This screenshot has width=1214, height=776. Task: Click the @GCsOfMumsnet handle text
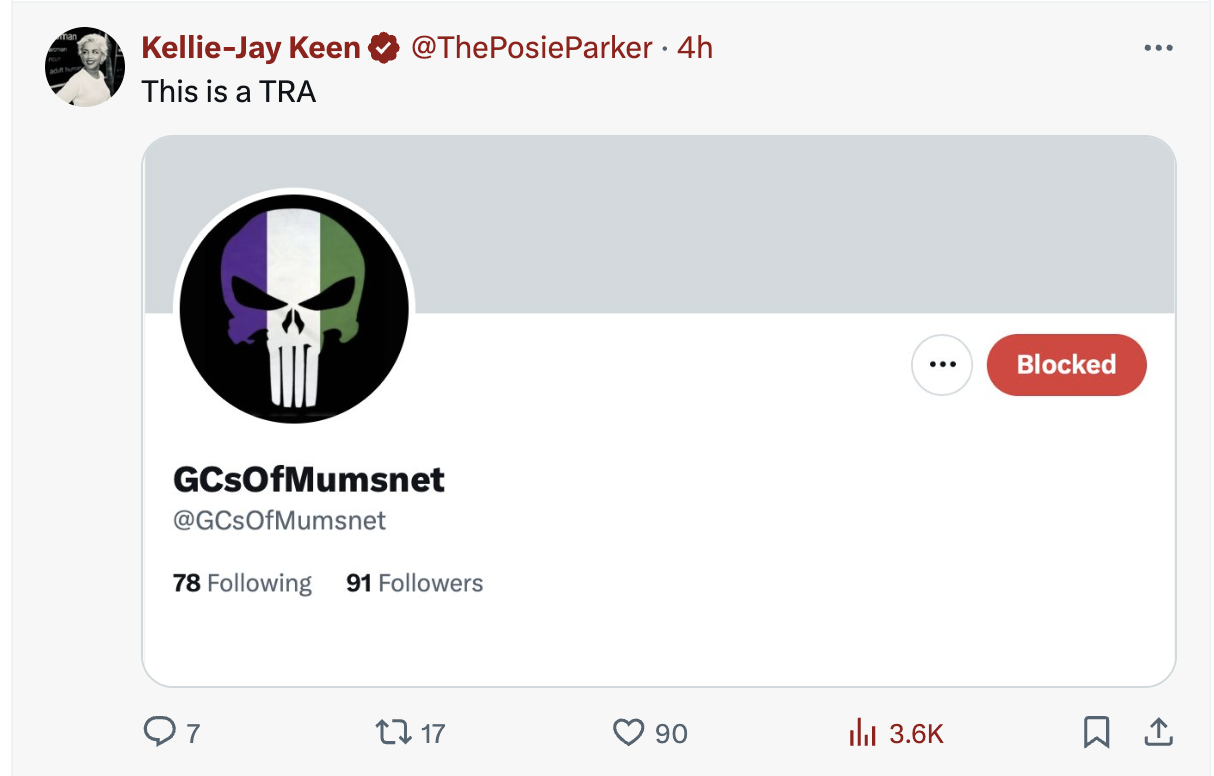pos(280,521)
